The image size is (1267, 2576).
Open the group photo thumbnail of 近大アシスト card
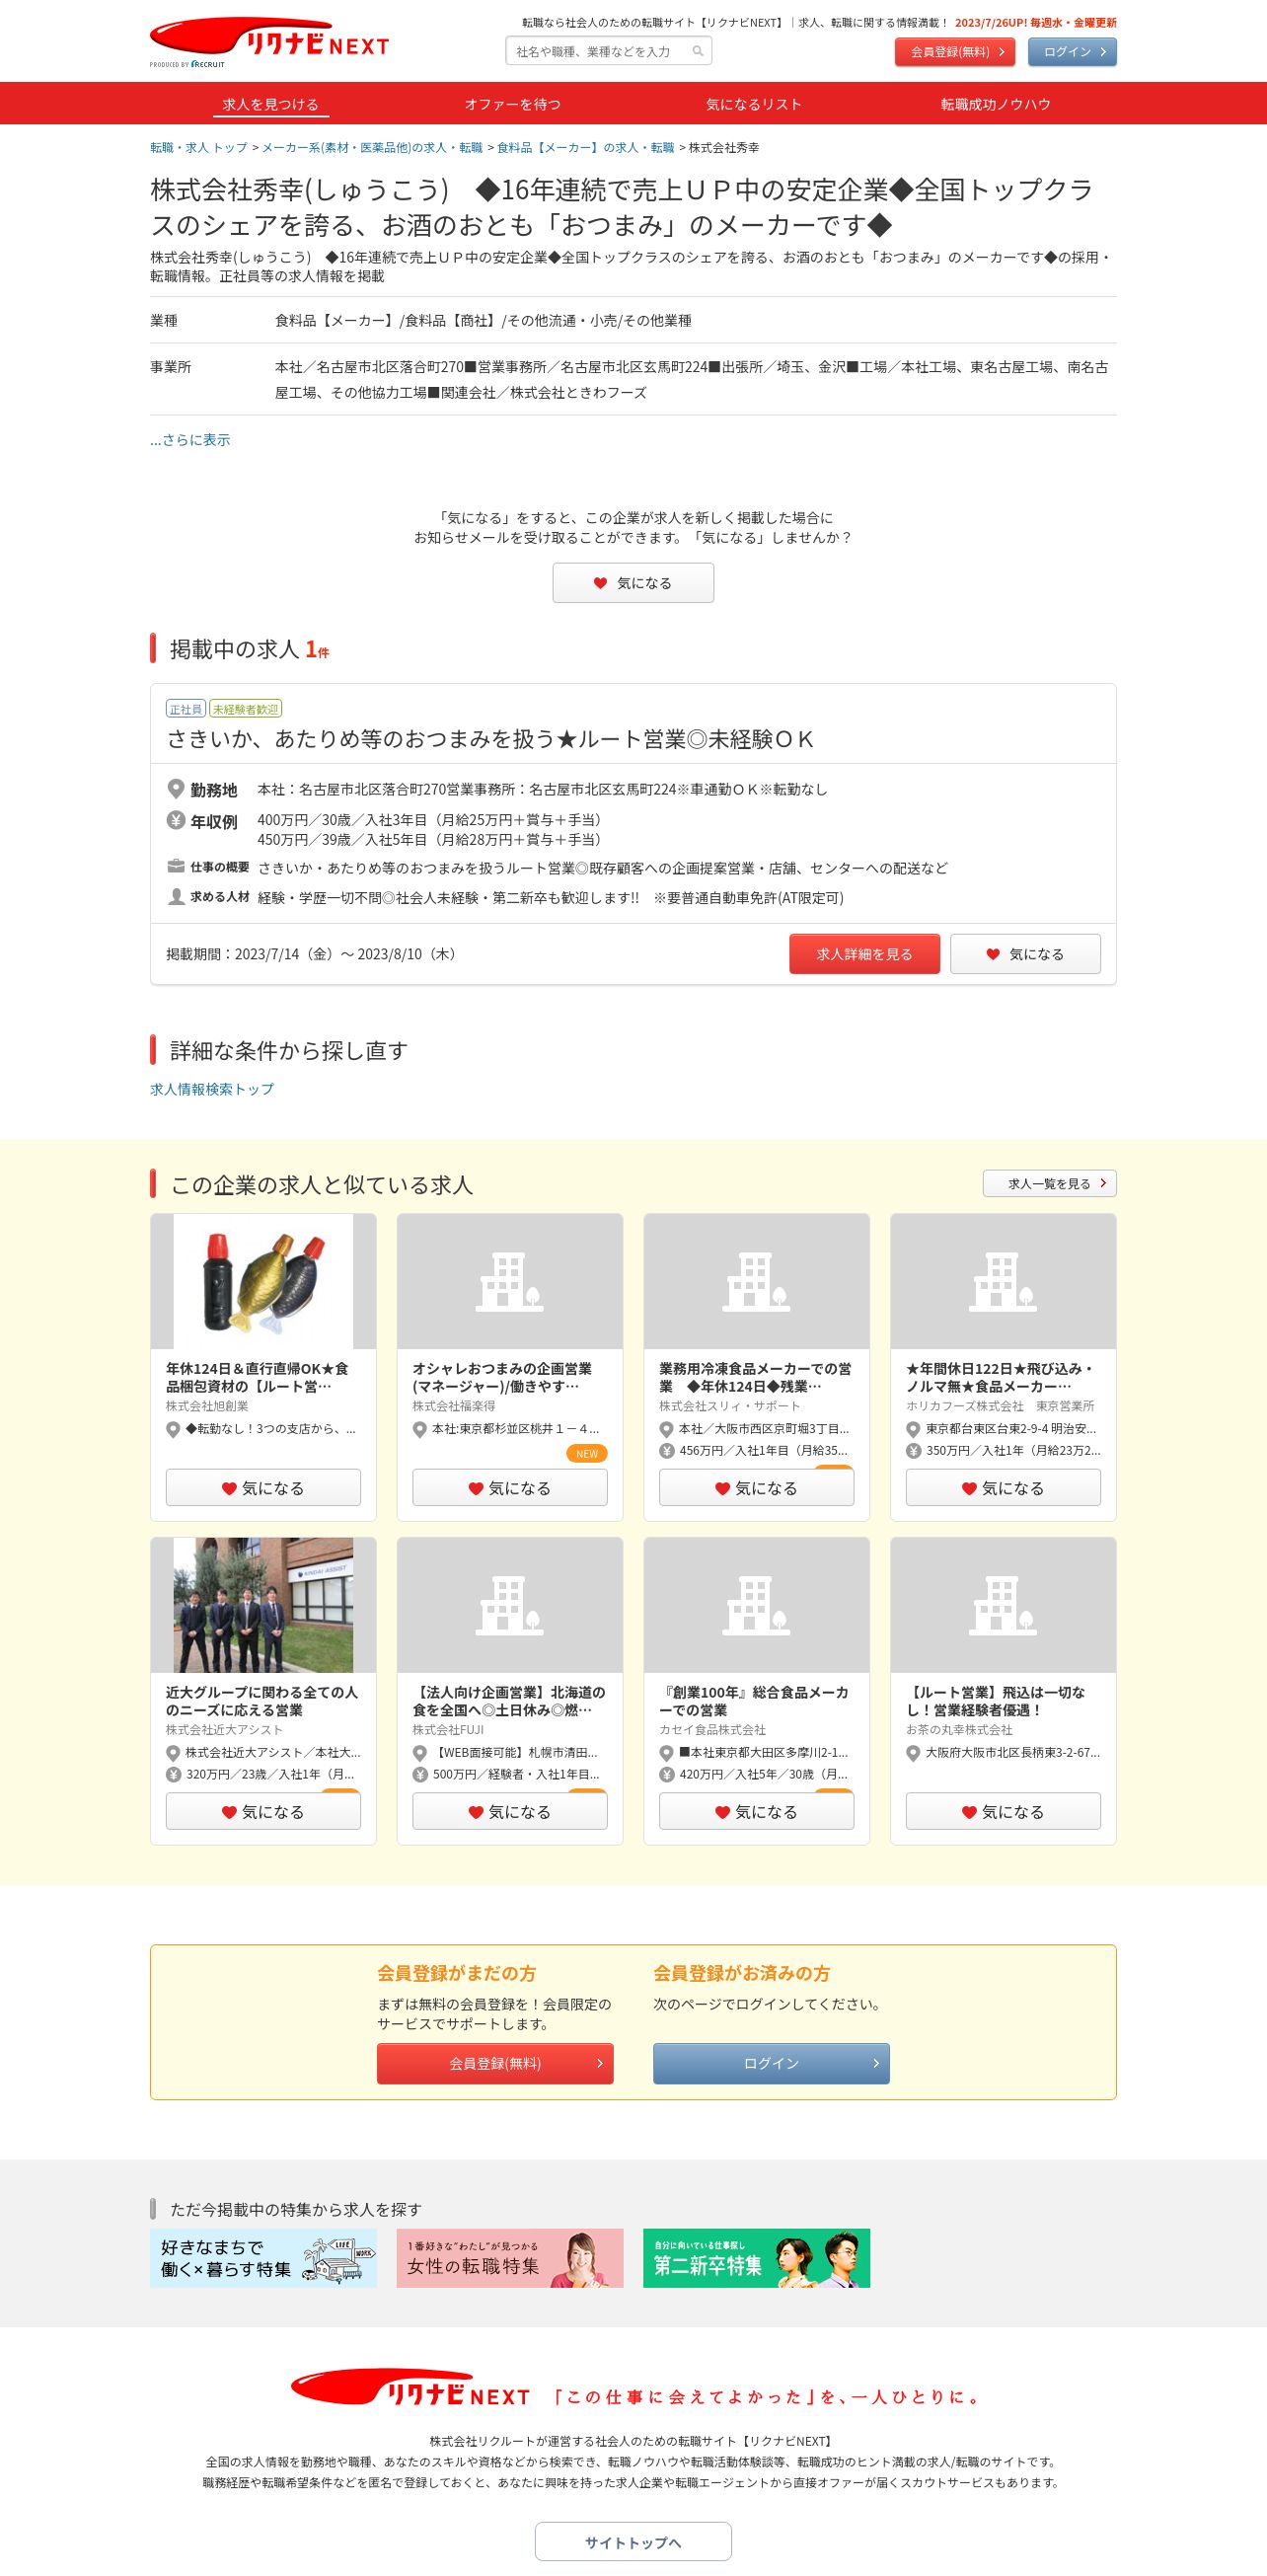tap(263, 1605)
